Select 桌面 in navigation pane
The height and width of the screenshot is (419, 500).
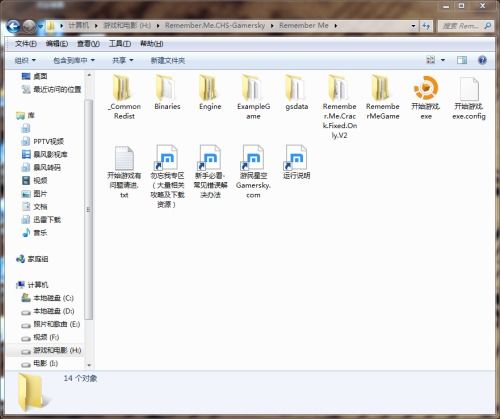pyautogui.click(x=35, y=76)
